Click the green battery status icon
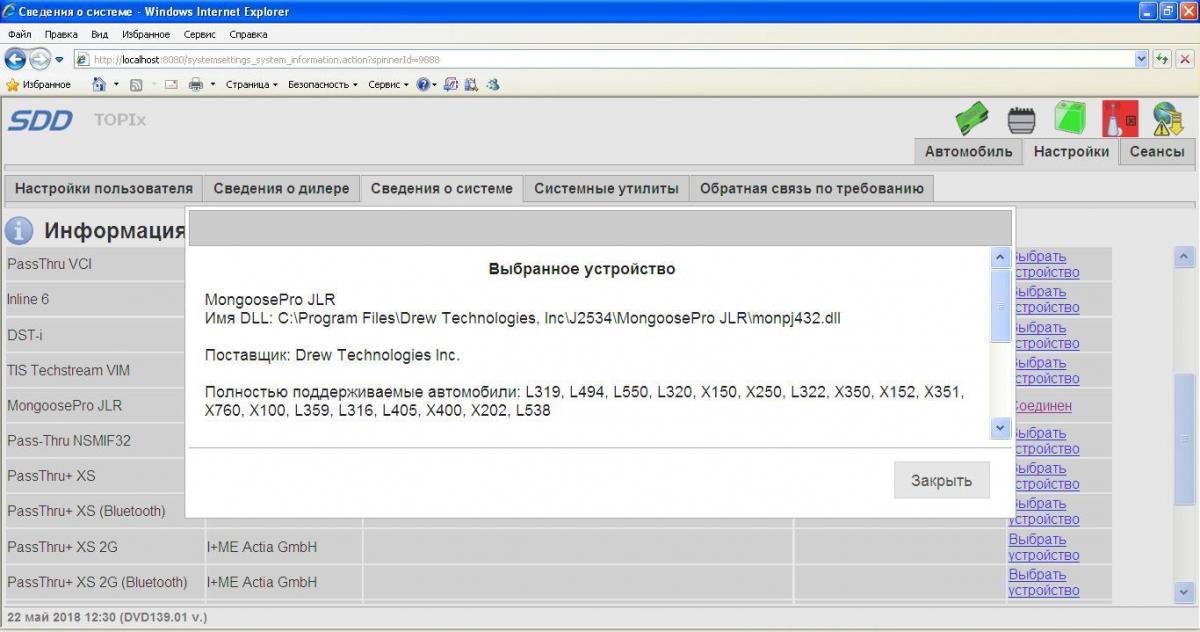This screenshot has width=1200, height=632. [1070, 118]
